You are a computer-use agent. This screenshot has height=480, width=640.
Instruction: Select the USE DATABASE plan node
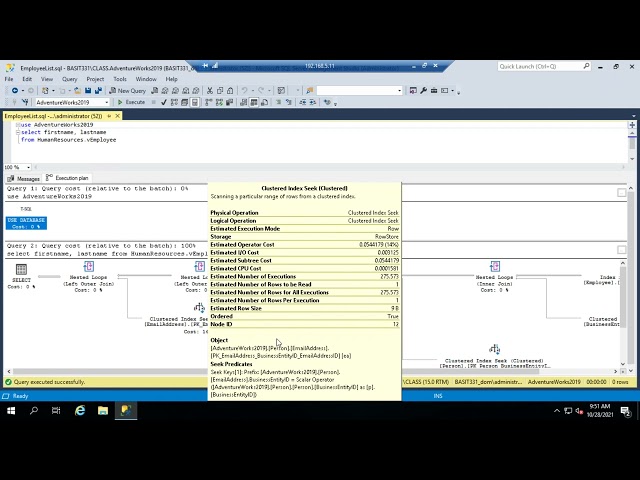[x=26, y=223]
